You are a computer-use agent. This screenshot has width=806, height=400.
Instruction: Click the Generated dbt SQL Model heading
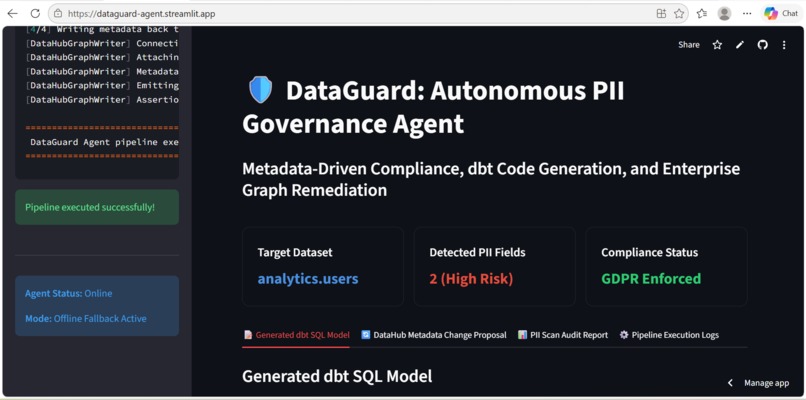pyautogui.click(x=337, y=376)
